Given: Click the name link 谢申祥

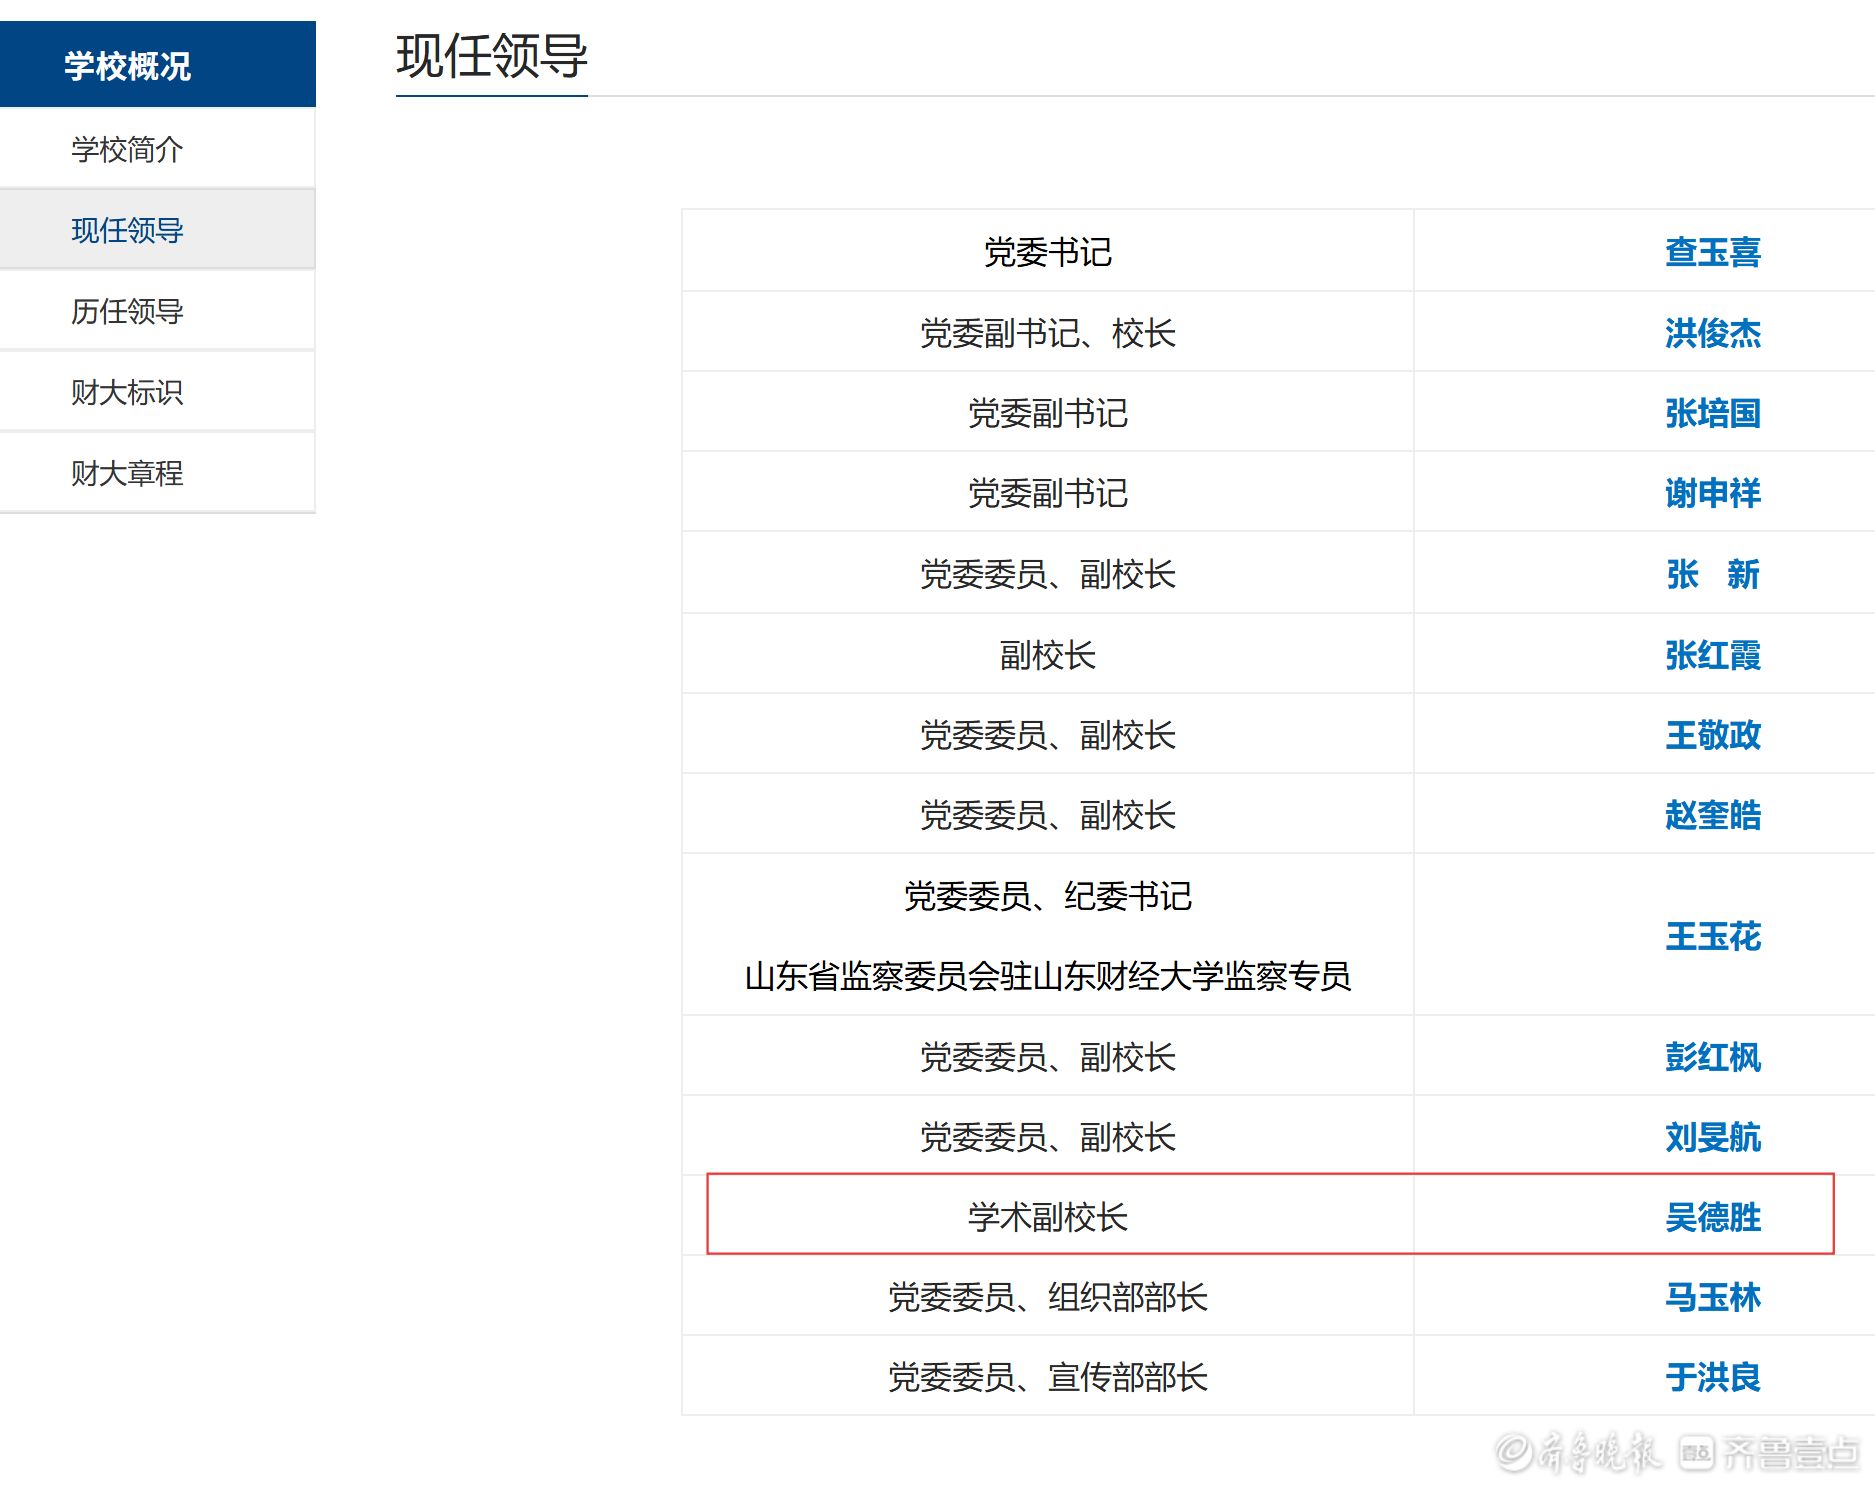Looking at the screenshot, I should pyautogui.click(x=1712, y=493).
